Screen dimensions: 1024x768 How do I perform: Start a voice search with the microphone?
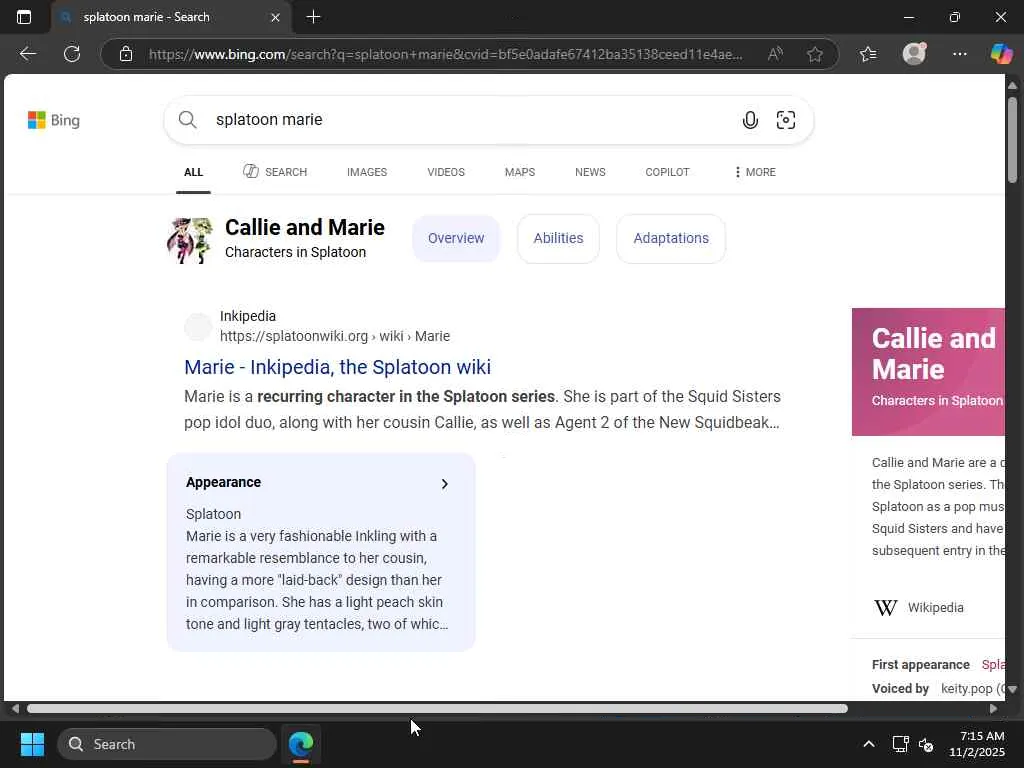(x=750, y=120)
